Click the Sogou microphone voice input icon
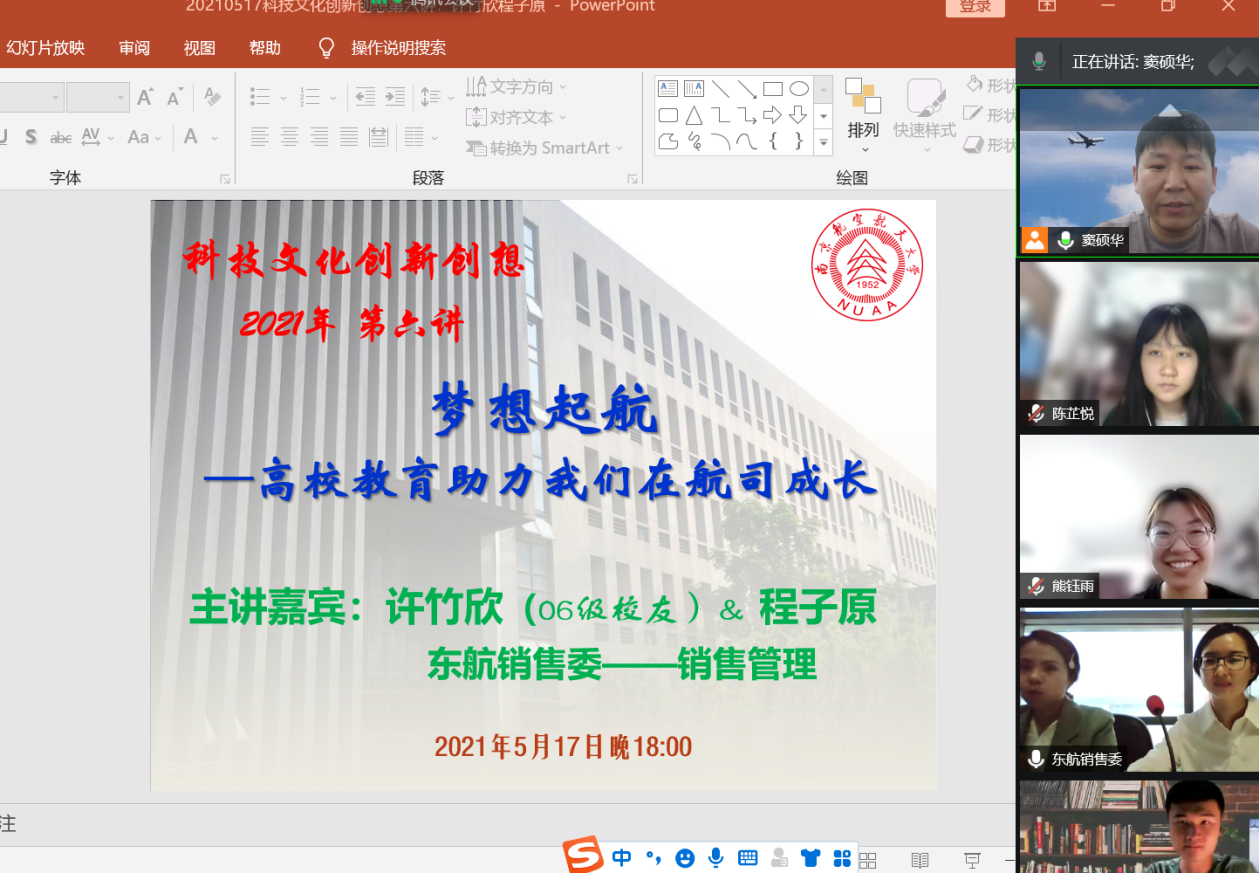The image size is (1259, 873). (715, 857)
